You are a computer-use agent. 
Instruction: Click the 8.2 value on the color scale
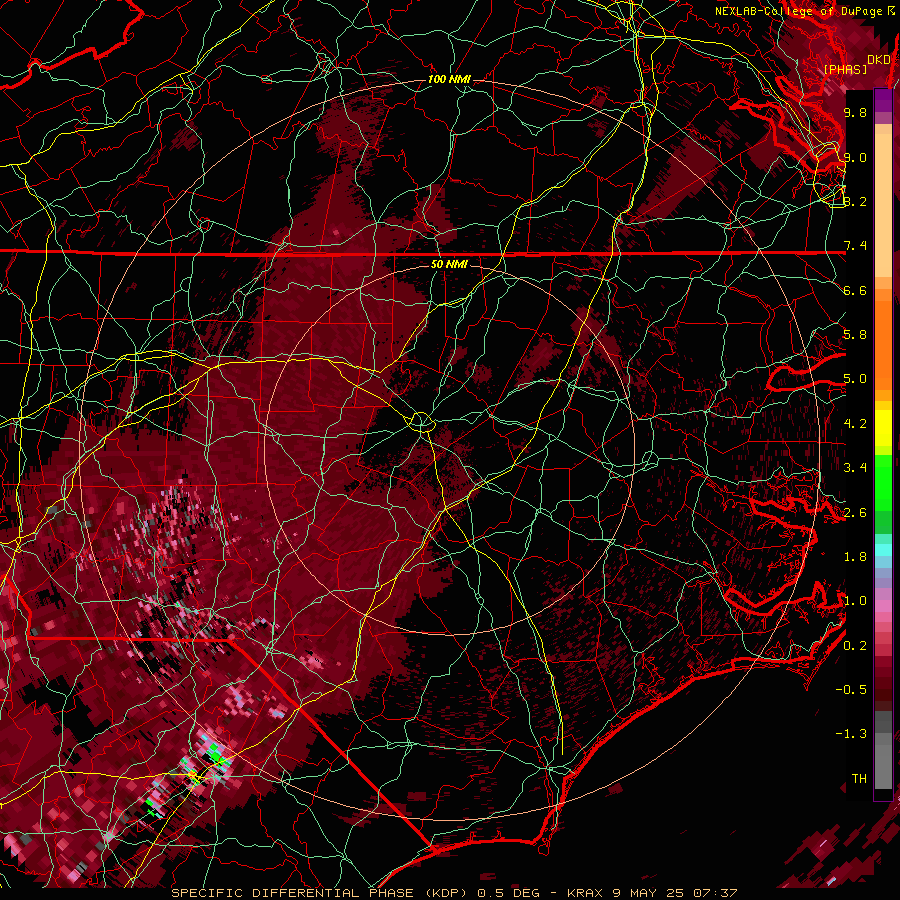(855, 201)
